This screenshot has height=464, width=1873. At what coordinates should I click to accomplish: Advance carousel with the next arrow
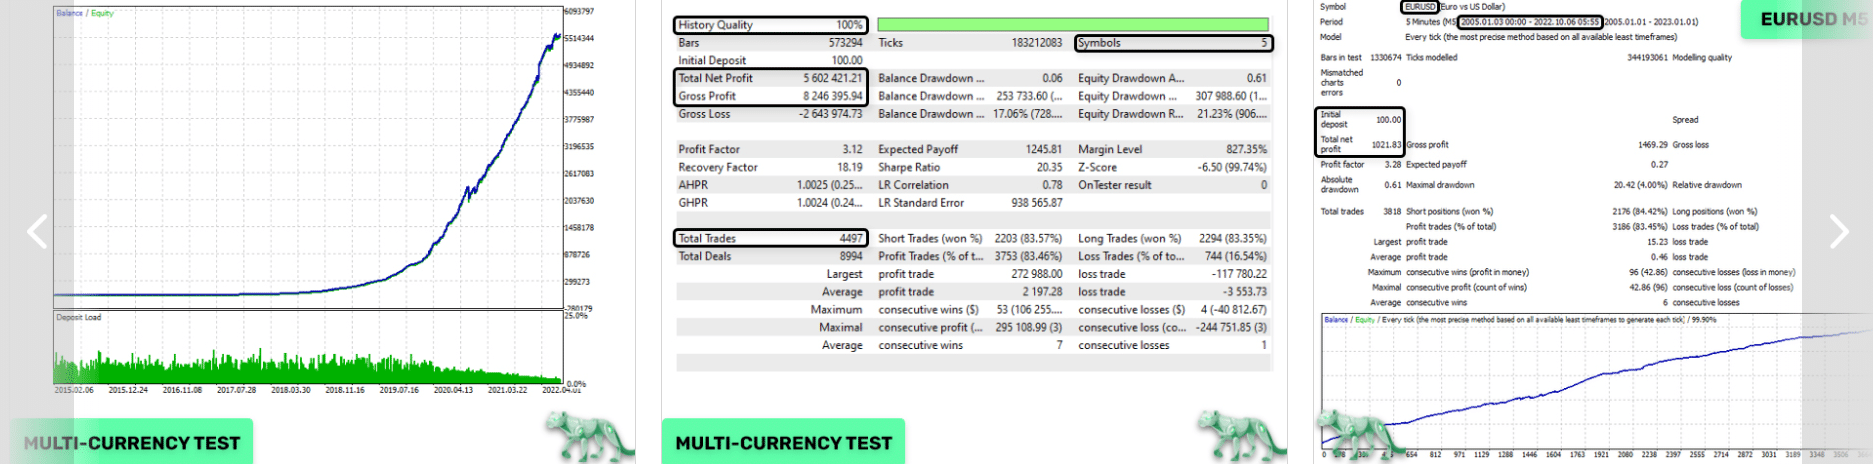(1838, 232)
